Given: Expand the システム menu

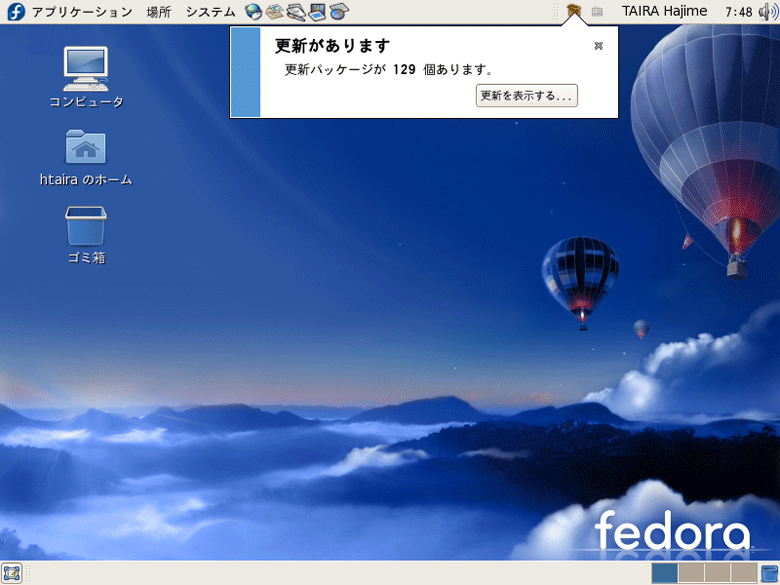Looking at the screenshot, I should click(210, 12).
